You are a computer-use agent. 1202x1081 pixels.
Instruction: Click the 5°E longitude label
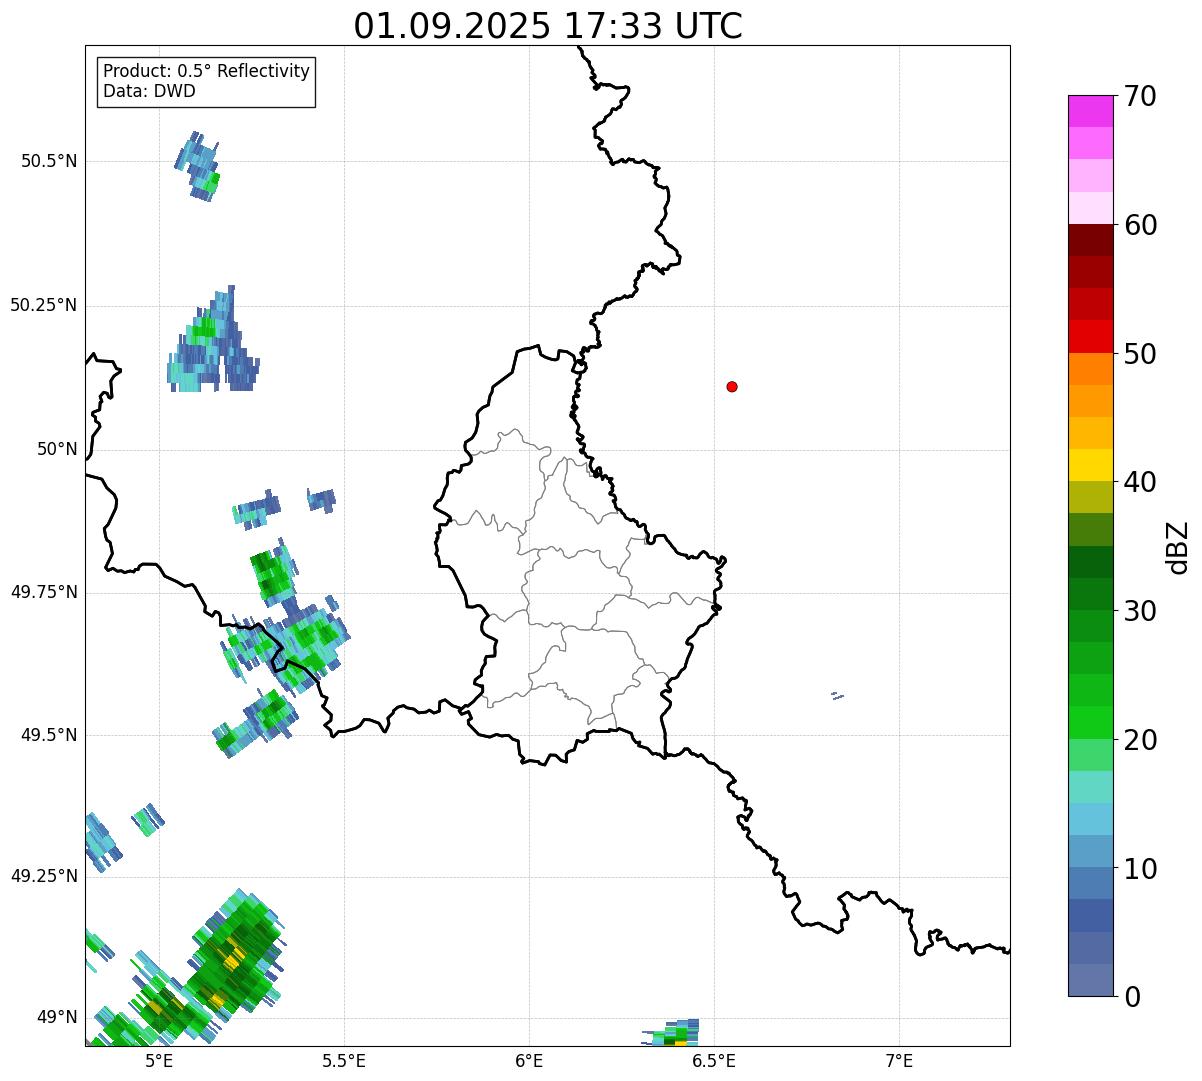point(159,1060)
